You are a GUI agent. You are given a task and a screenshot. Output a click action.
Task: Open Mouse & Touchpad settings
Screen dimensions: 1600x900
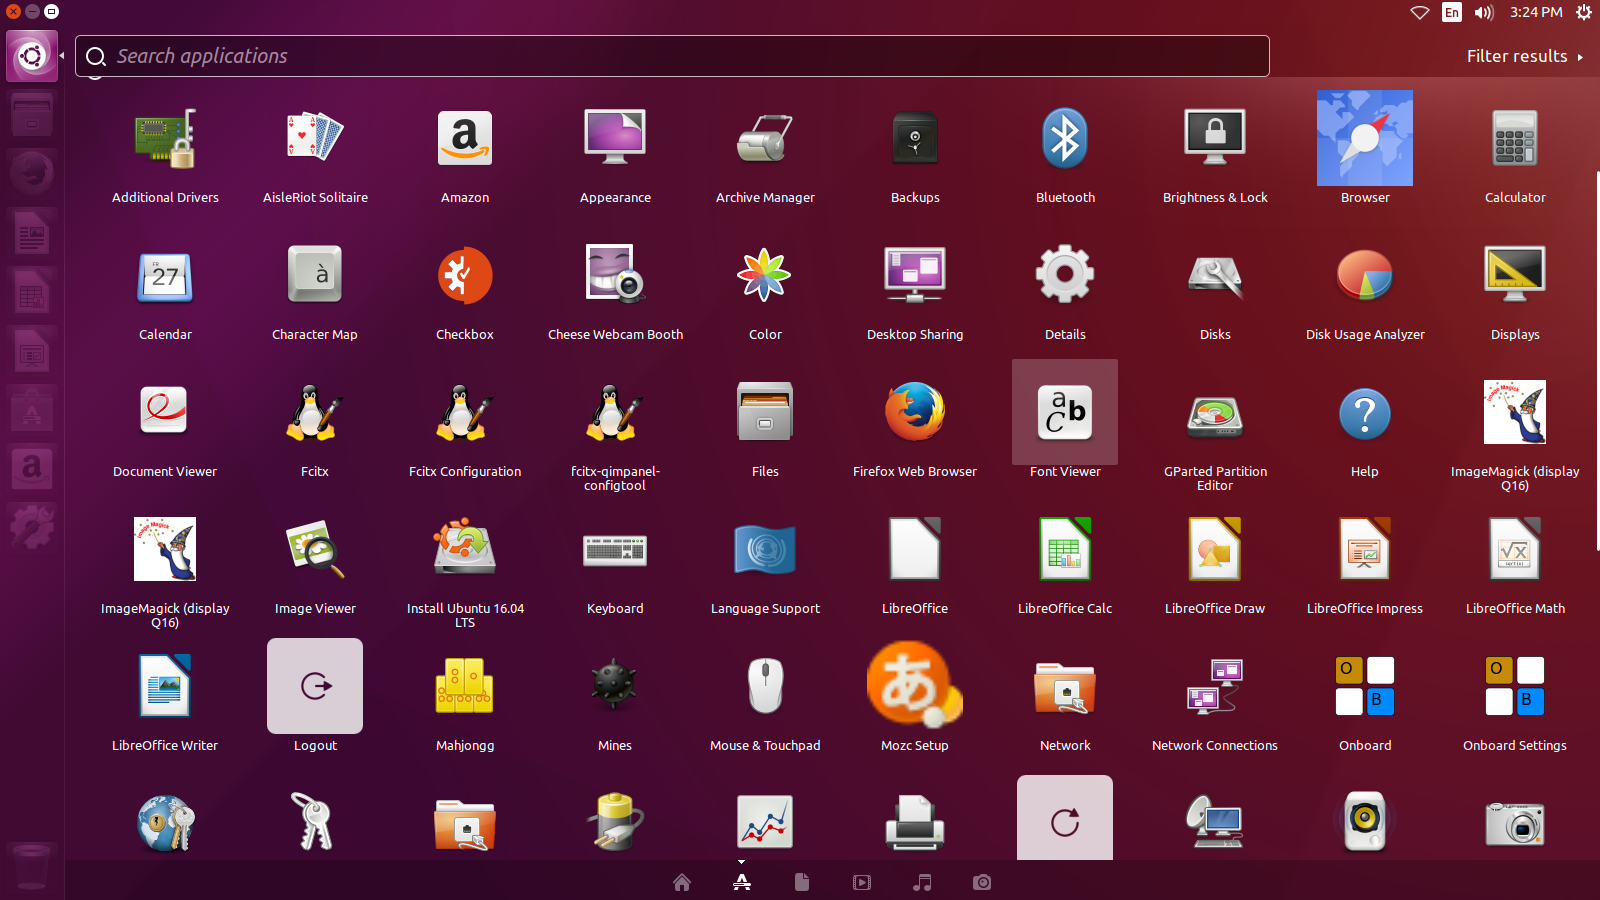click(x=765, y=686)
